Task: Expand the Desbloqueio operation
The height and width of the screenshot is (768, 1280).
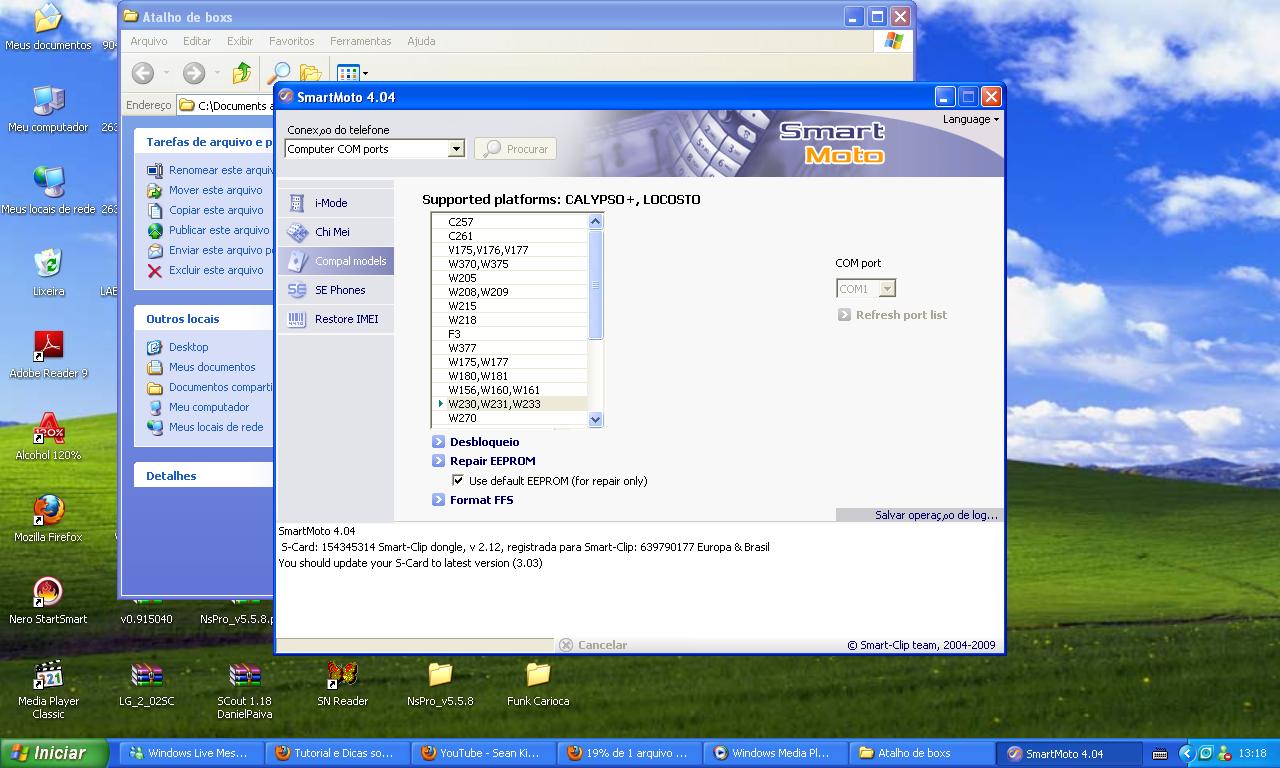Action: pyautogui.click(x=476, y=442)
